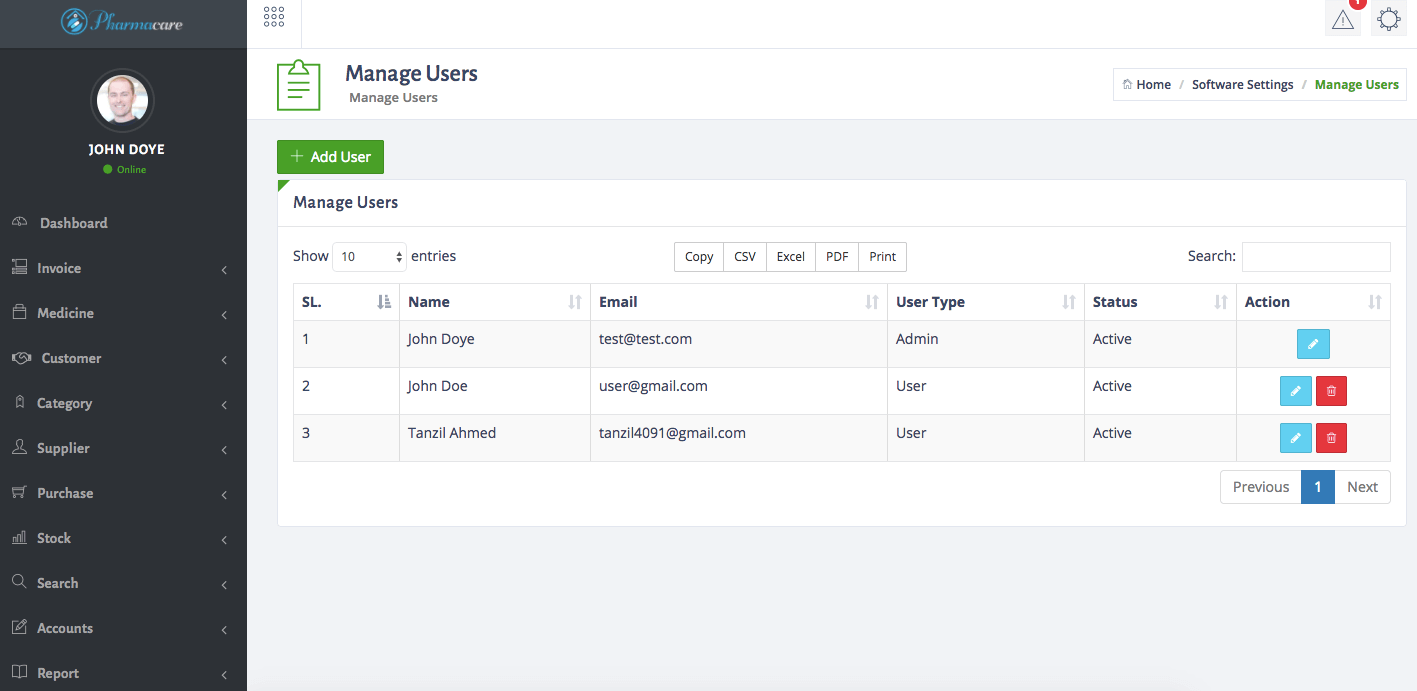Open the notification warning icon with badge
1417x691 pixels.
point(1342,18)
